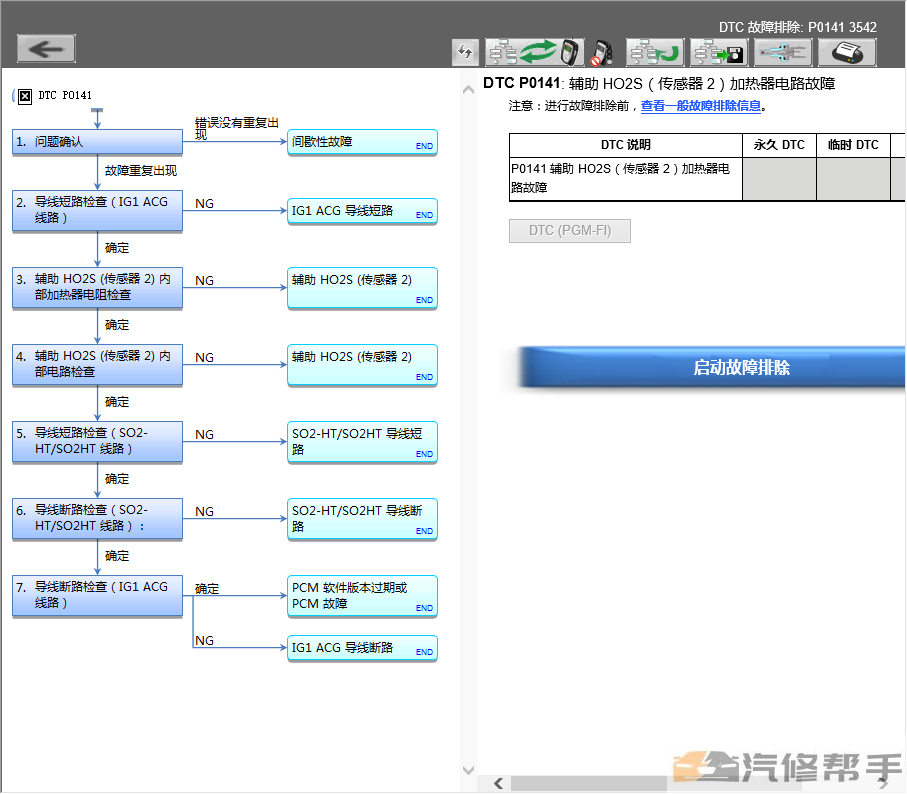
Task: Click the 临时 DTC column header
Action: [853, 145]
